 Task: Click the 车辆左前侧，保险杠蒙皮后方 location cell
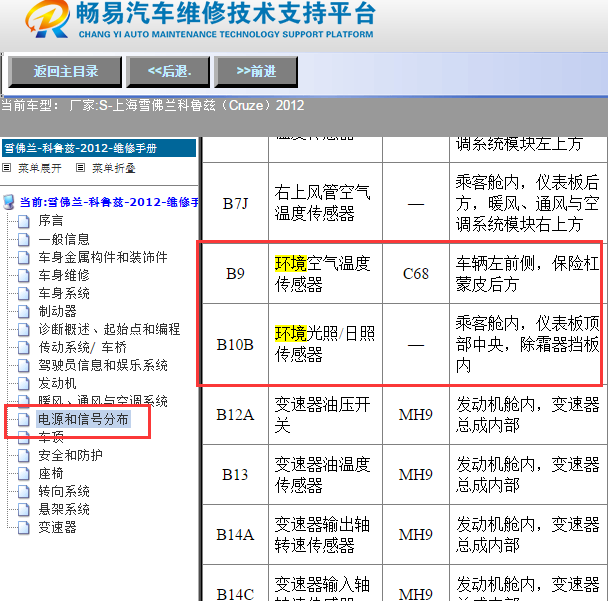coord(527,274)
